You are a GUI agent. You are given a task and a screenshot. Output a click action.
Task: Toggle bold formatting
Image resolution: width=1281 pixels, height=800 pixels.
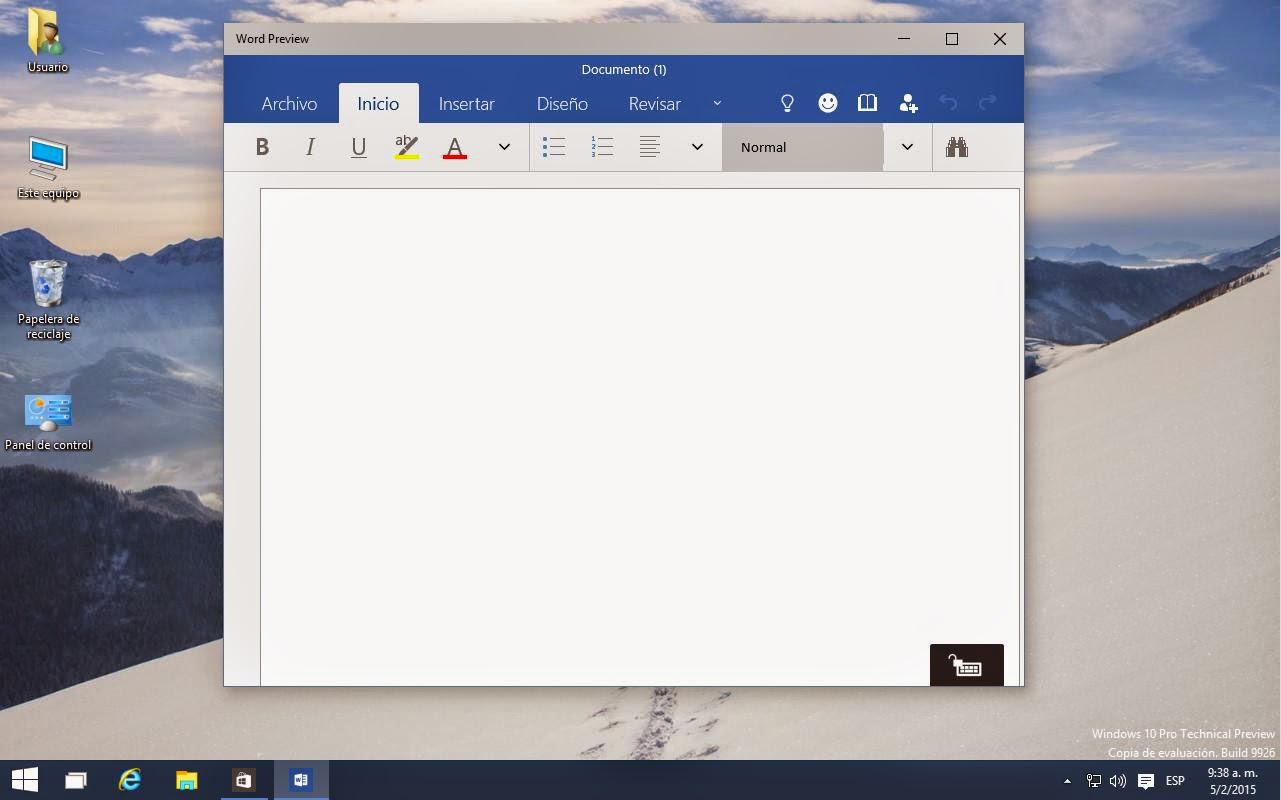coord(262,147)
